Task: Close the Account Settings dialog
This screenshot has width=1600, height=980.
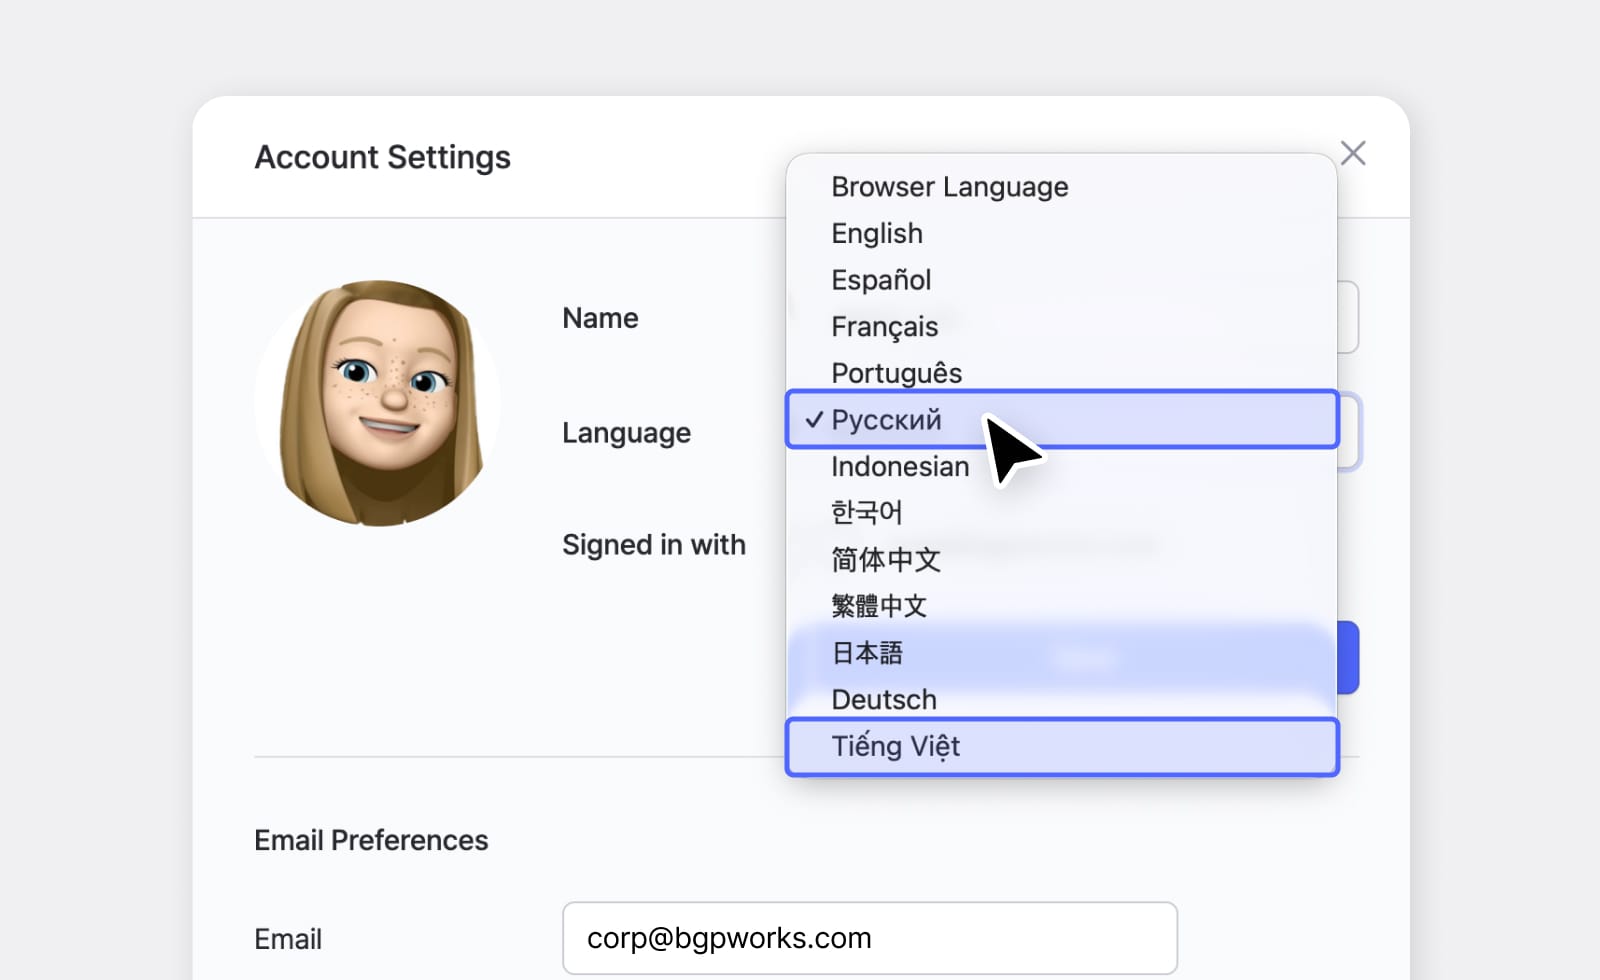Action: [x=1353, y=153]
